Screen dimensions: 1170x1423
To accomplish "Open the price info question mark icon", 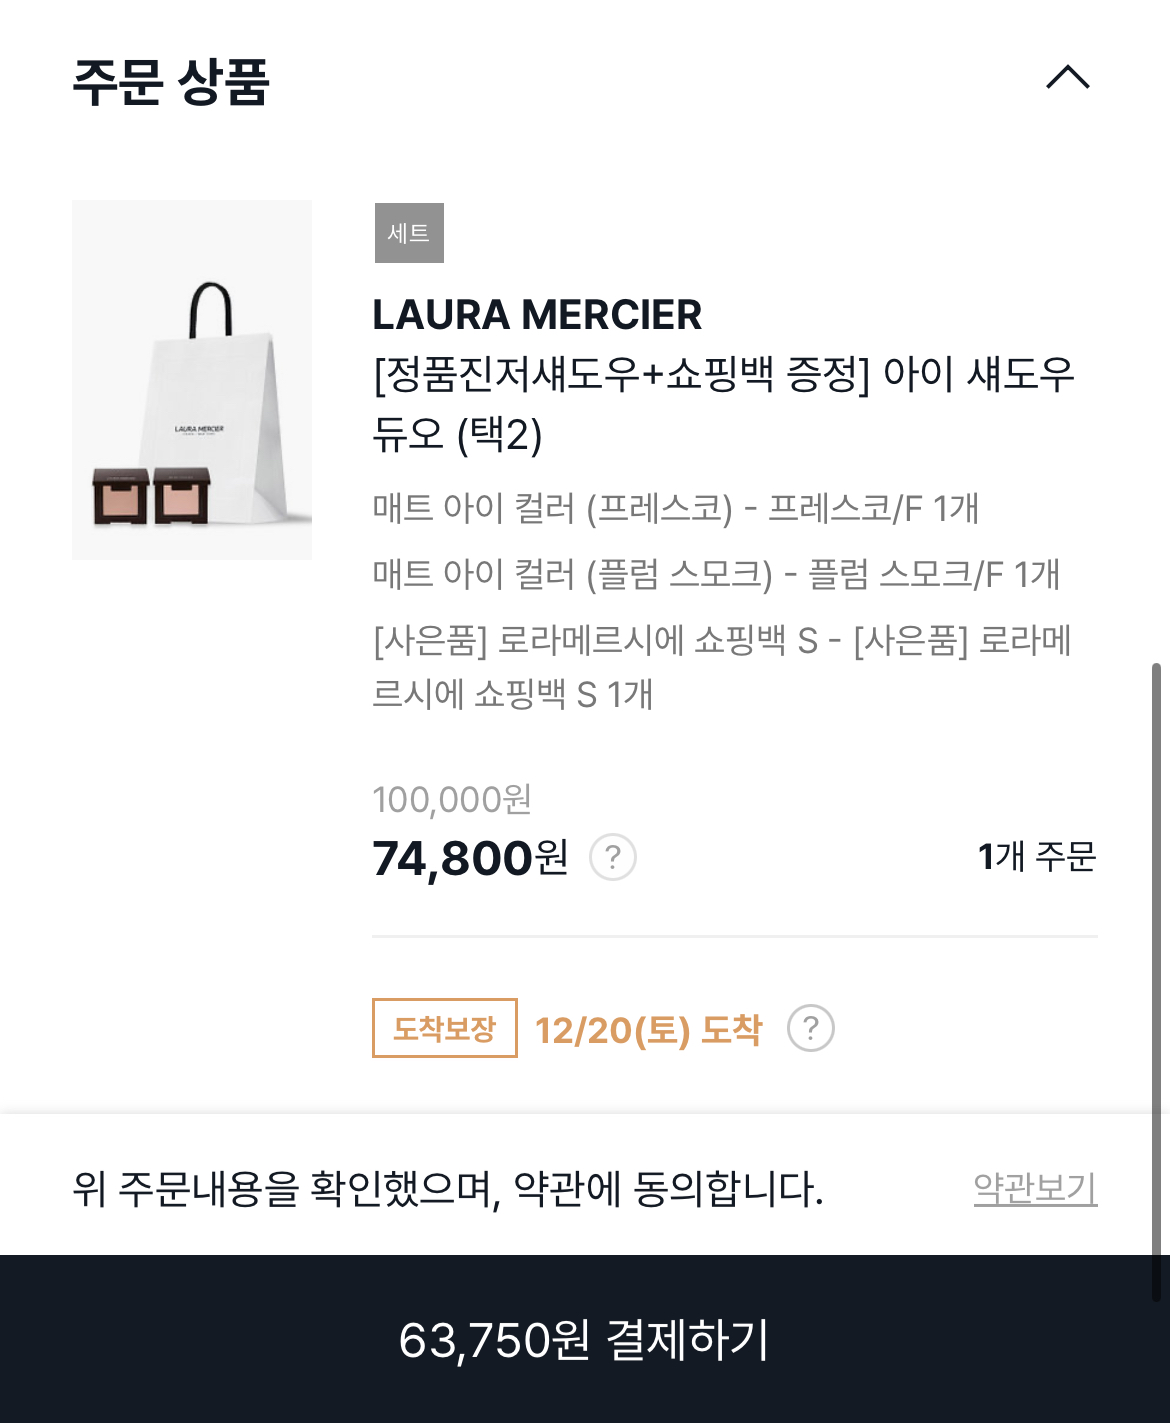I will point(613,857).
